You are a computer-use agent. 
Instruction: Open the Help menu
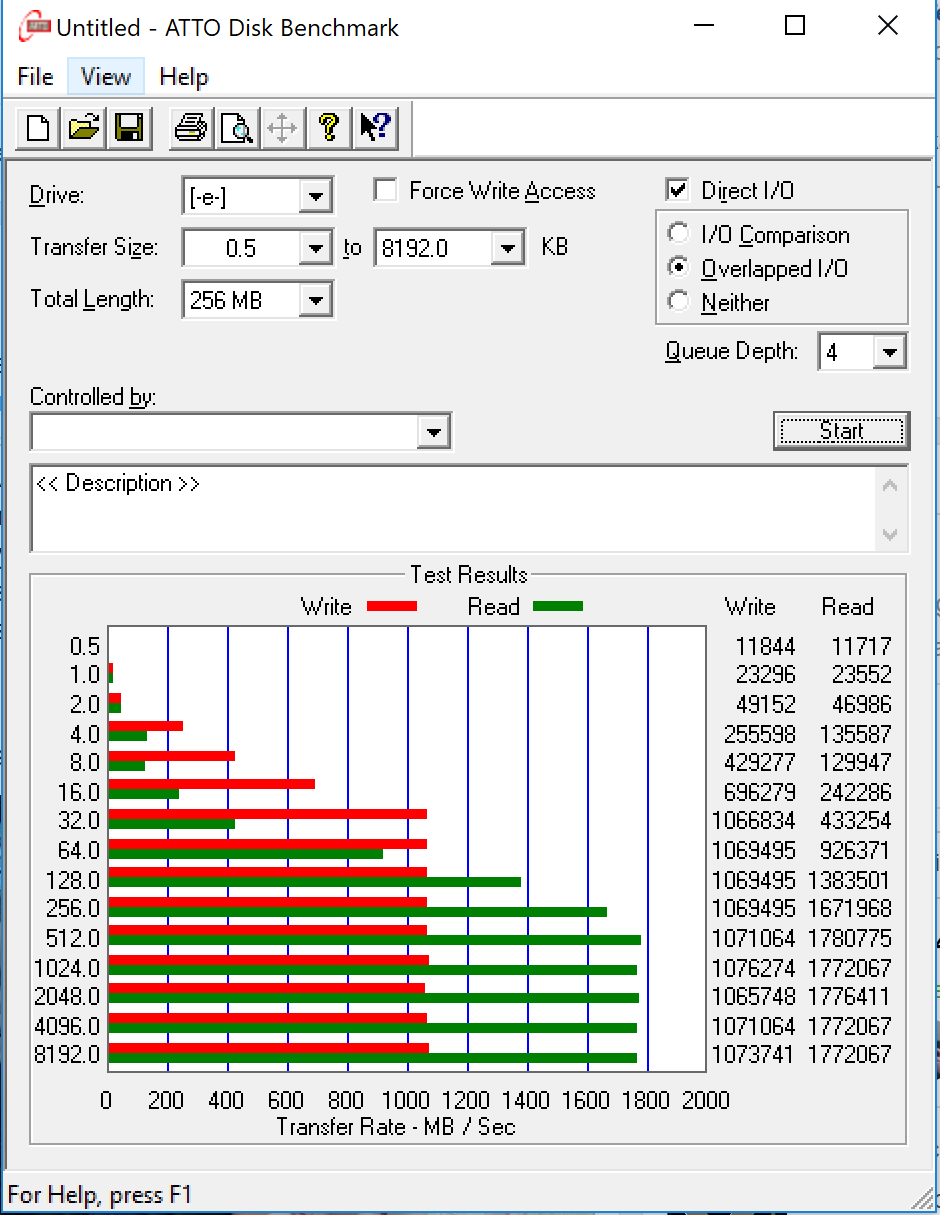click(x=183, y=77)
